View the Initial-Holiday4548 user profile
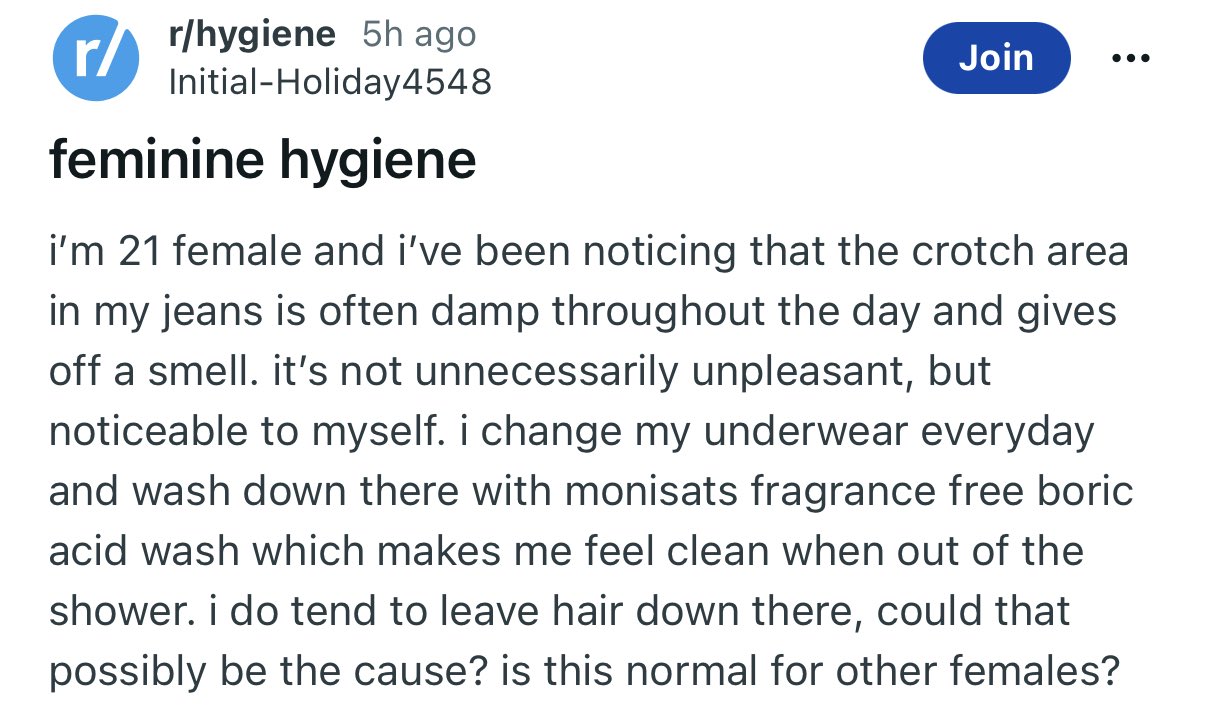Screen dimensions: 1206x721 [x=330, y=81]
